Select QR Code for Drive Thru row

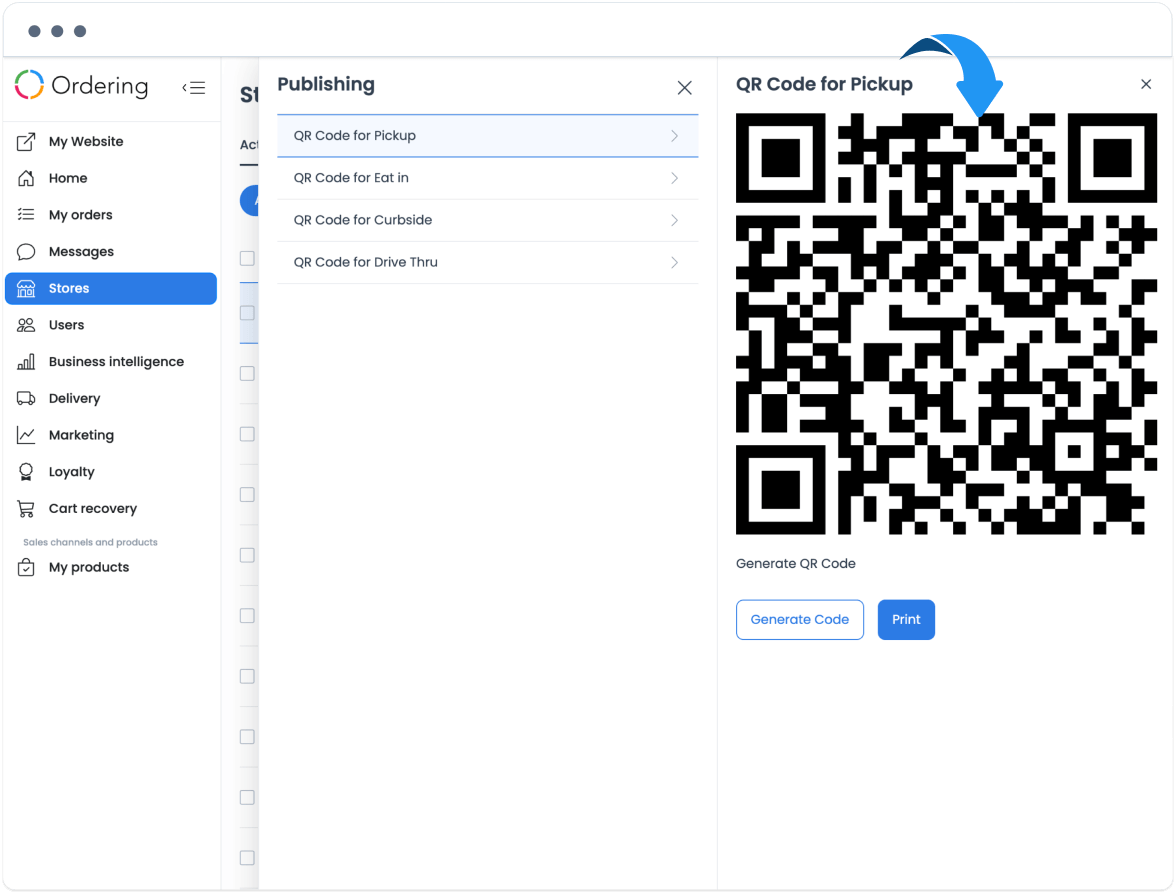pos(488,262)
